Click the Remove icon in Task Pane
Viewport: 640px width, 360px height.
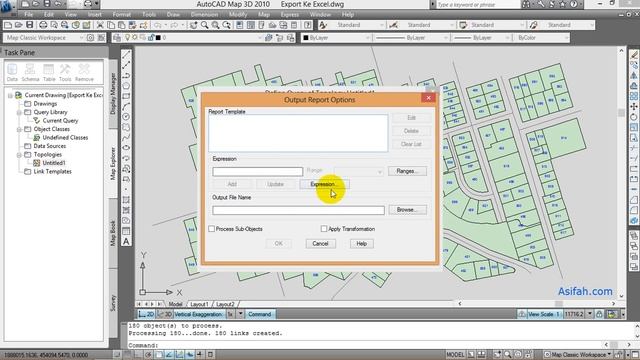pos(84,73)
